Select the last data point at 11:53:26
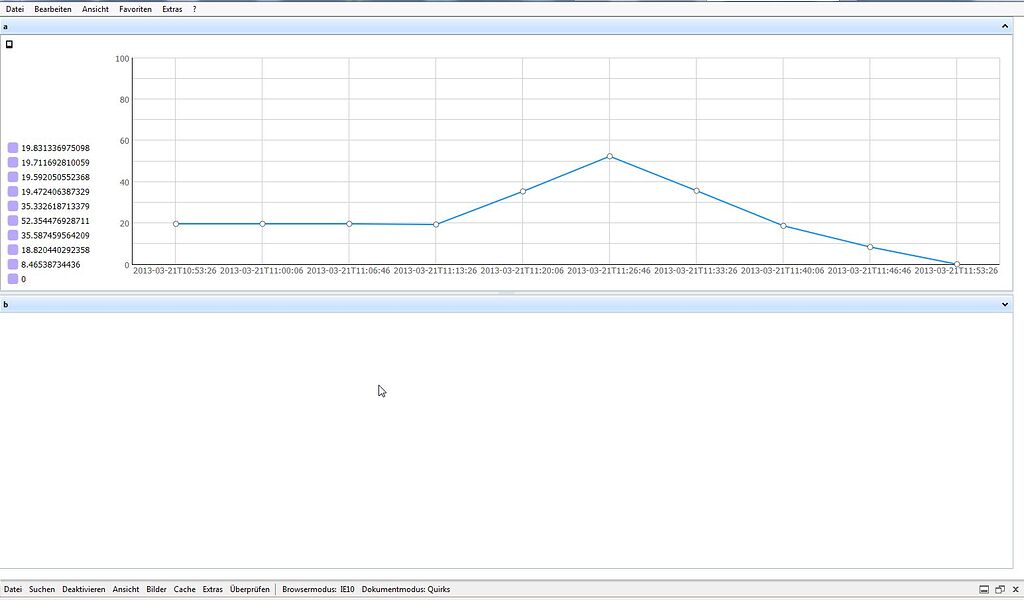1024x600 pixels. [957, 264]
